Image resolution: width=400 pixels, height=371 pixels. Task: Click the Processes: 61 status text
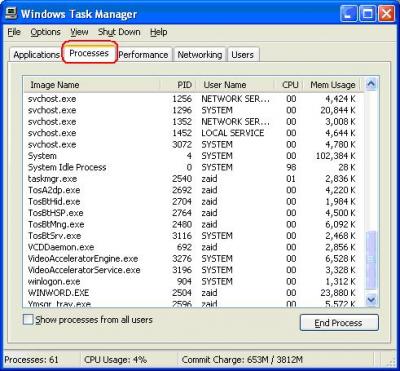pos(31,360)
